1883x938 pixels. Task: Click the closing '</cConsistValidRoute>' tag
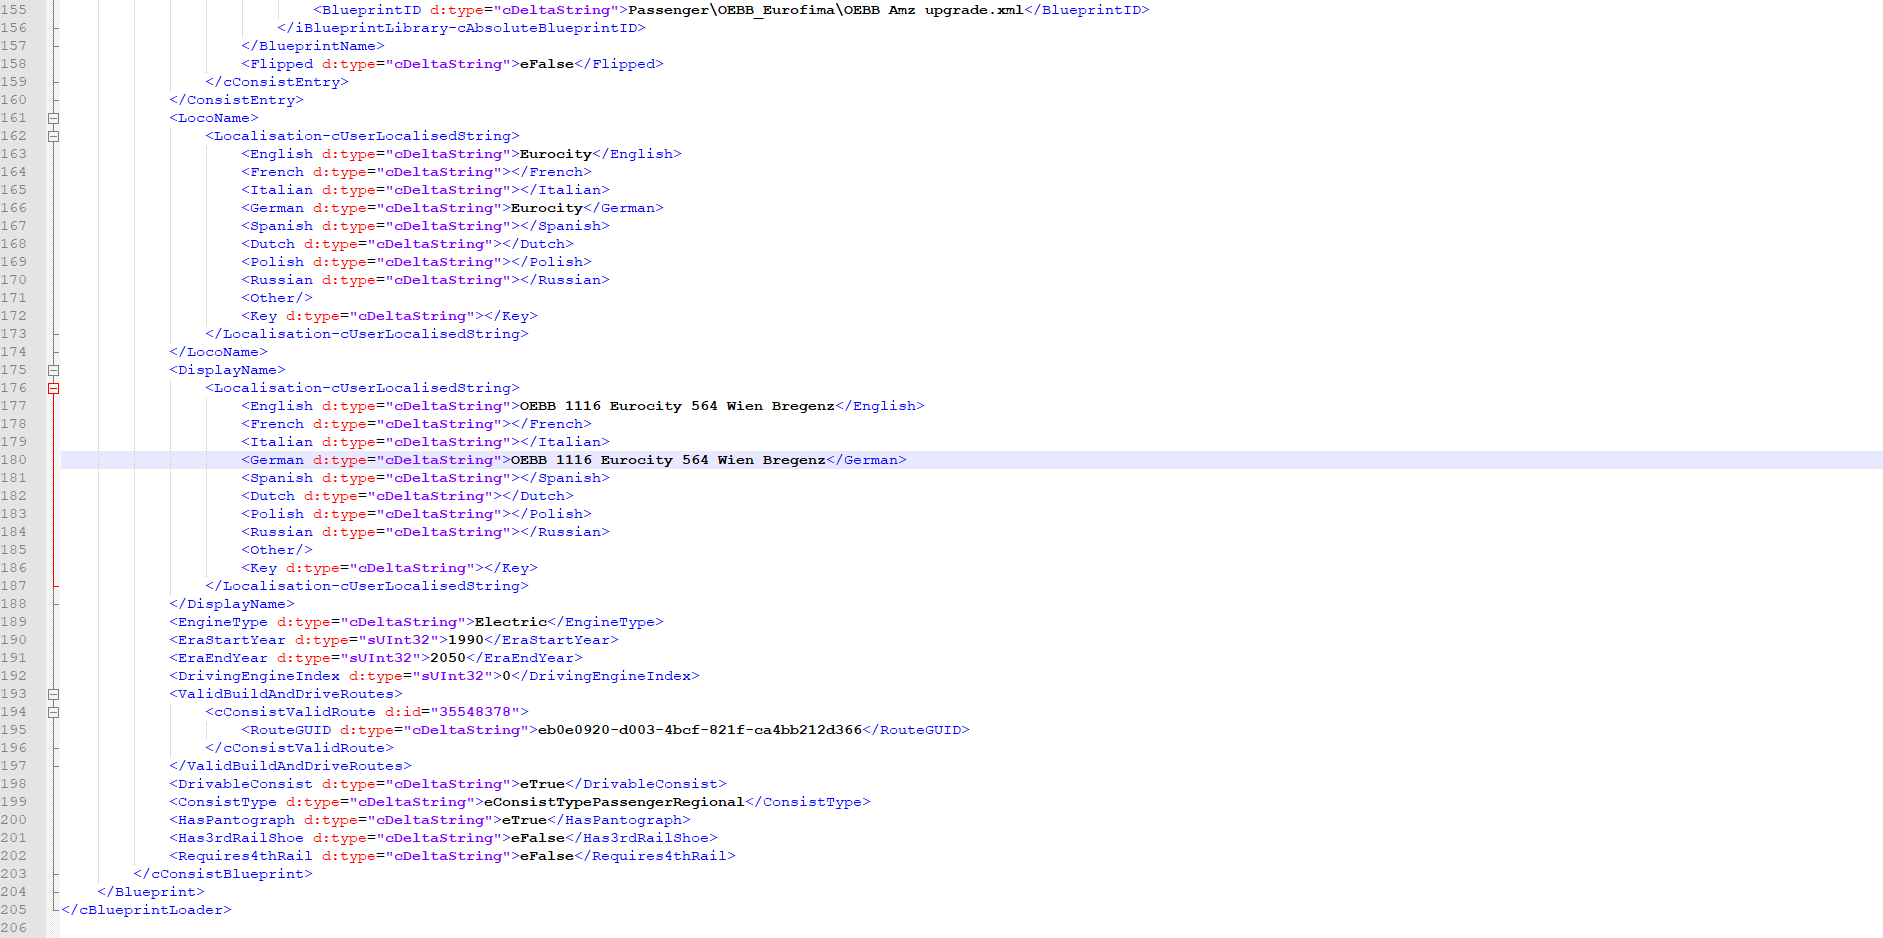[299, 748]
